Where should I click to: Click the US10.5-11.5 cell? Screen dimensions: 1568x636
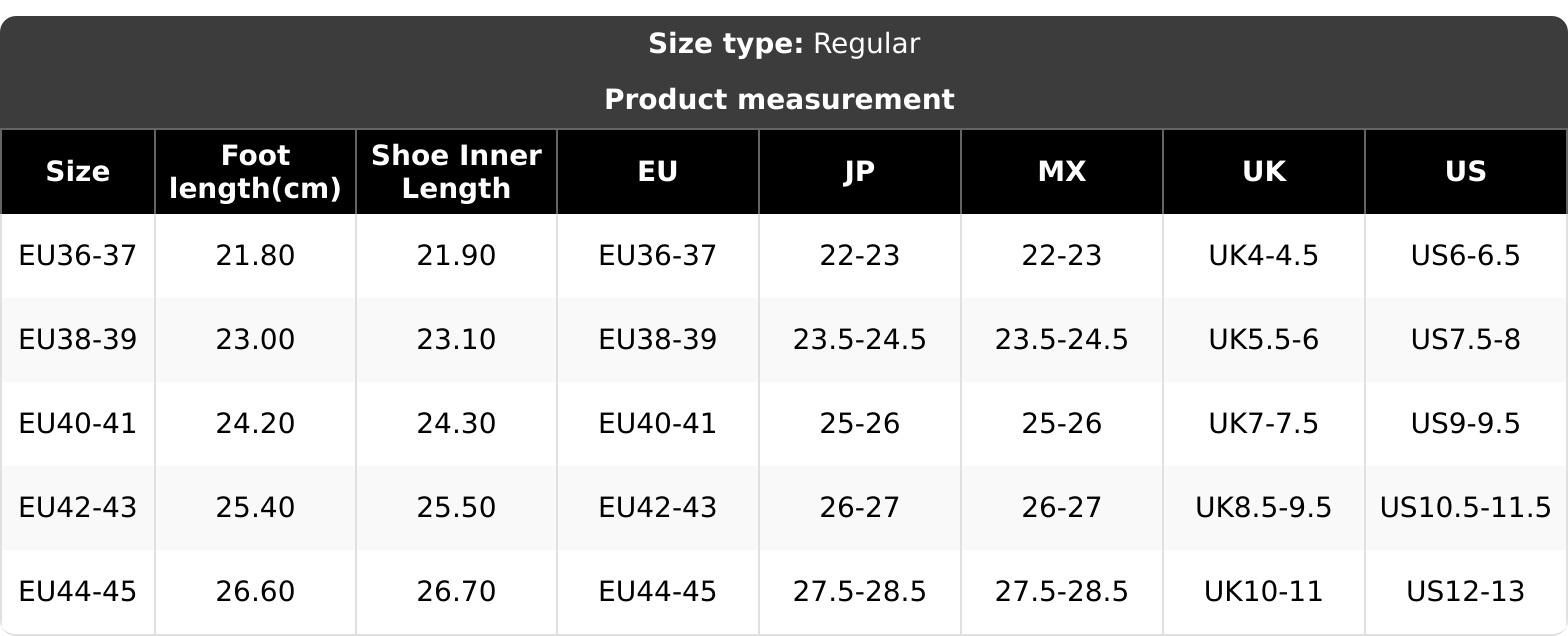click(1465, 508)
